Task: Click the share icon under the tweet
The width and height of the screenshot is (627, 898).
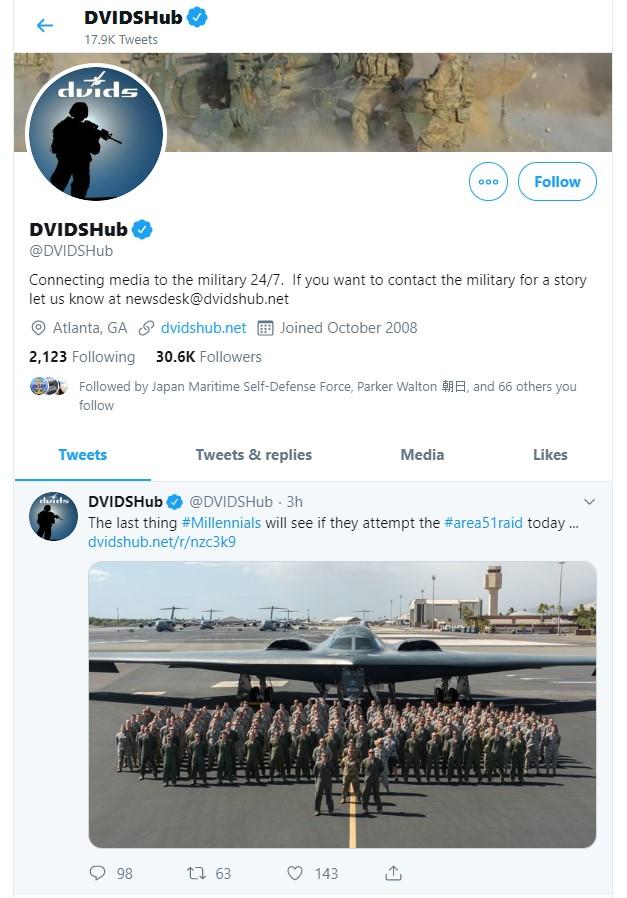Action: pos(393,873)
